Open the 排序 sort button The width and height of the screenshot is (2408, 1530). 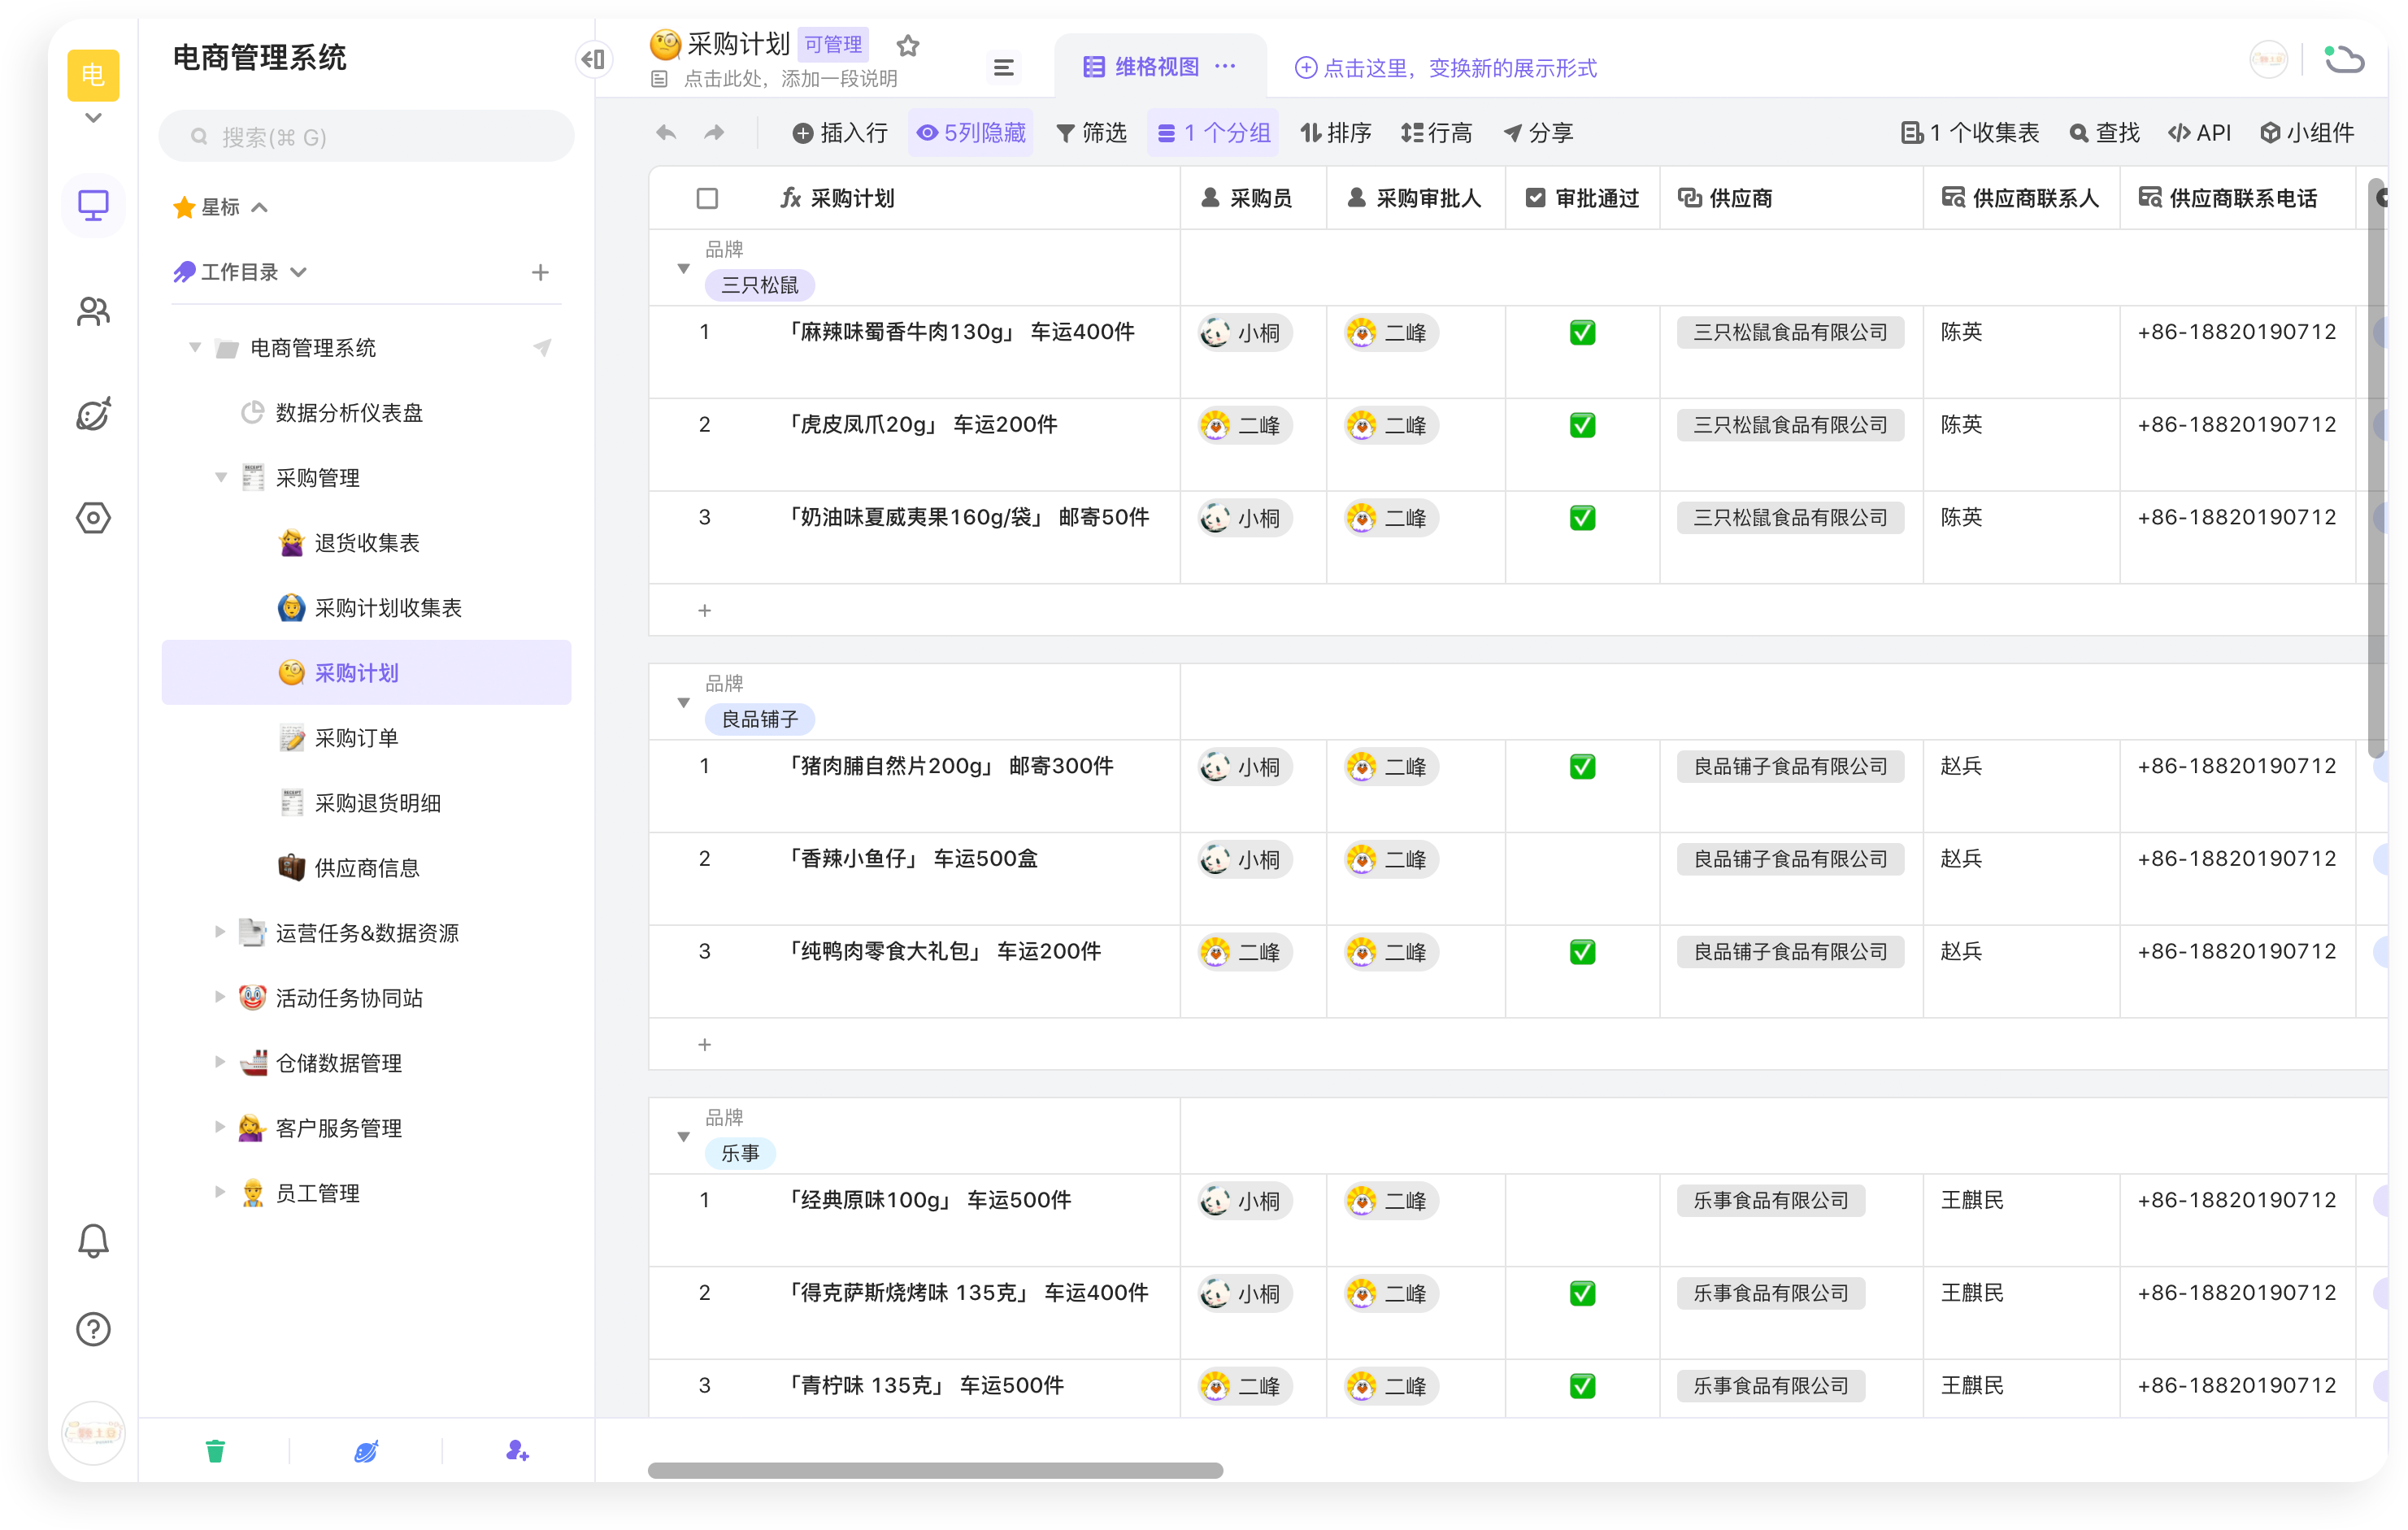tap(1336, 132)
